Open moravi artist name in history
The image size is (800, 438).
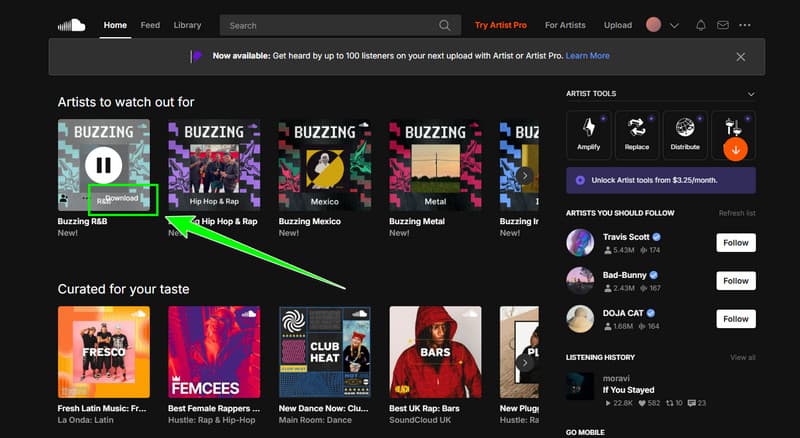click(x=616, y=378)
